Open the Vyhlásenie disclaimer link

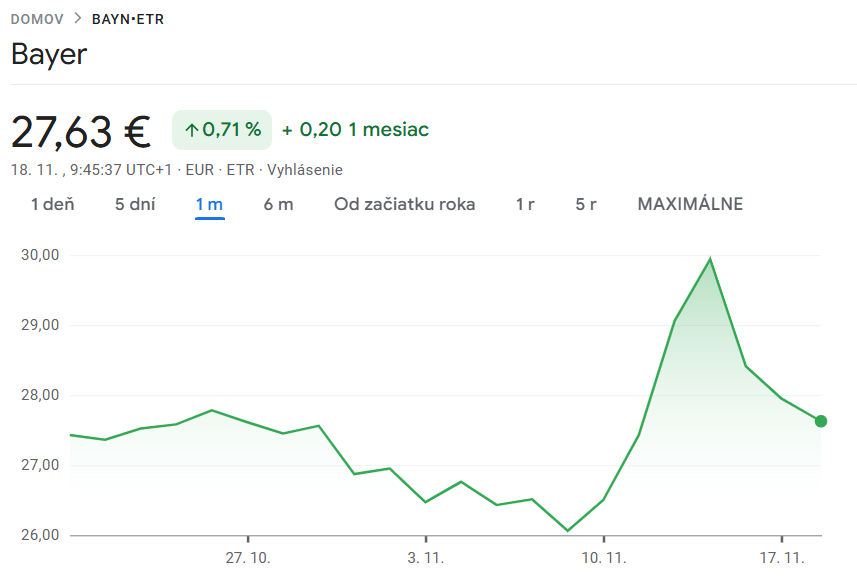point(305,170)
